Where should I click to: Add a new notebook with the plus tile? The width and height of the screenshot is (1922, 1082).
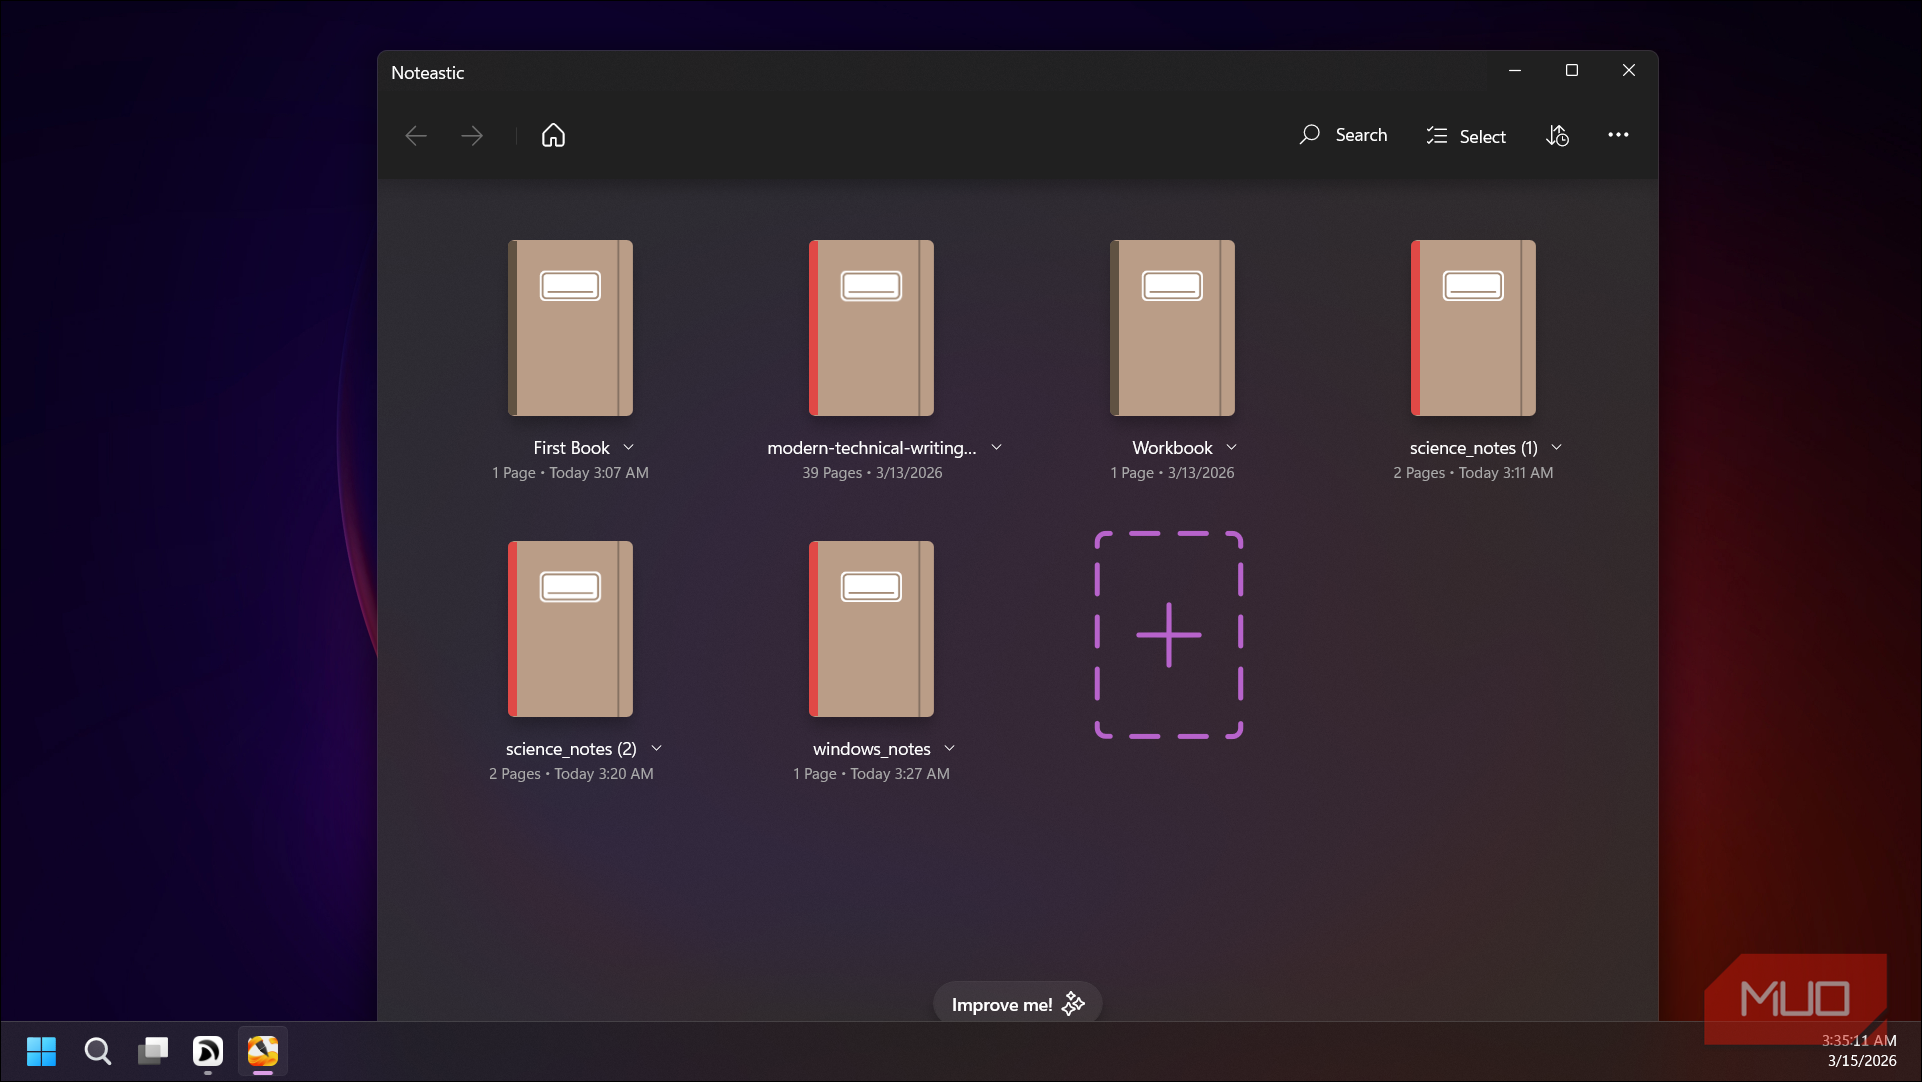point(1169,635)
